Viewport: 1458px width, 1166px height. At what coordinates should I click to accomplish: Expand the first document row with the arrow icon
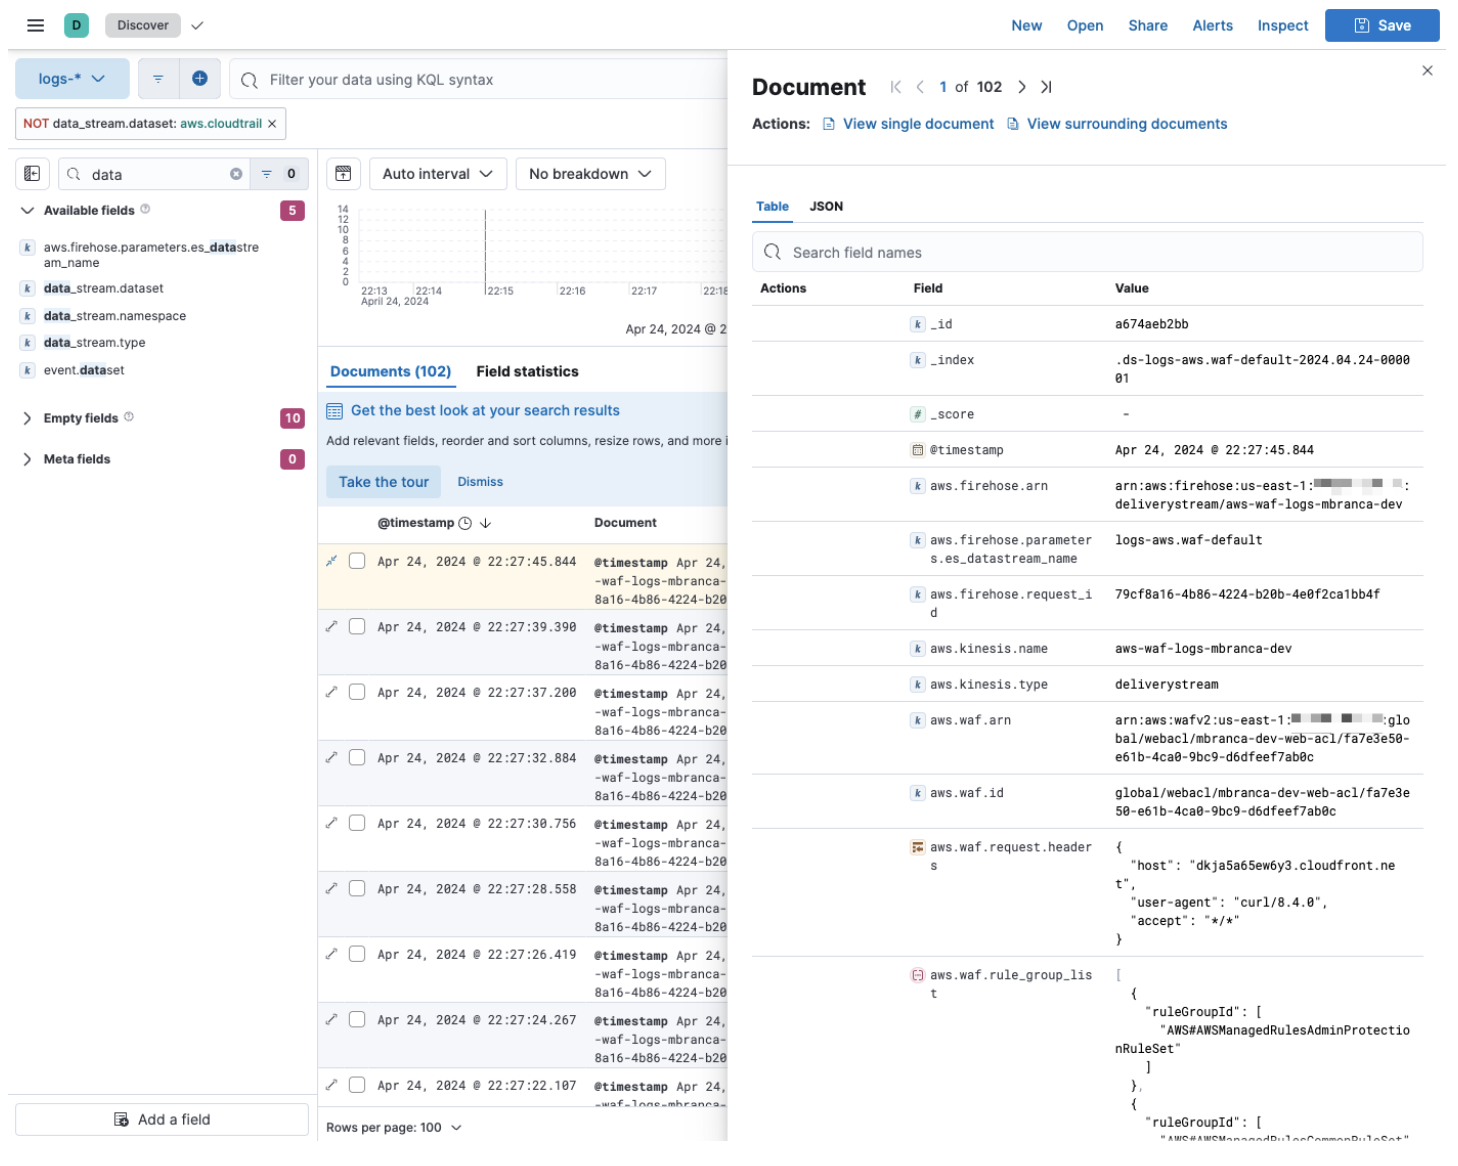(x=332, y=561)
